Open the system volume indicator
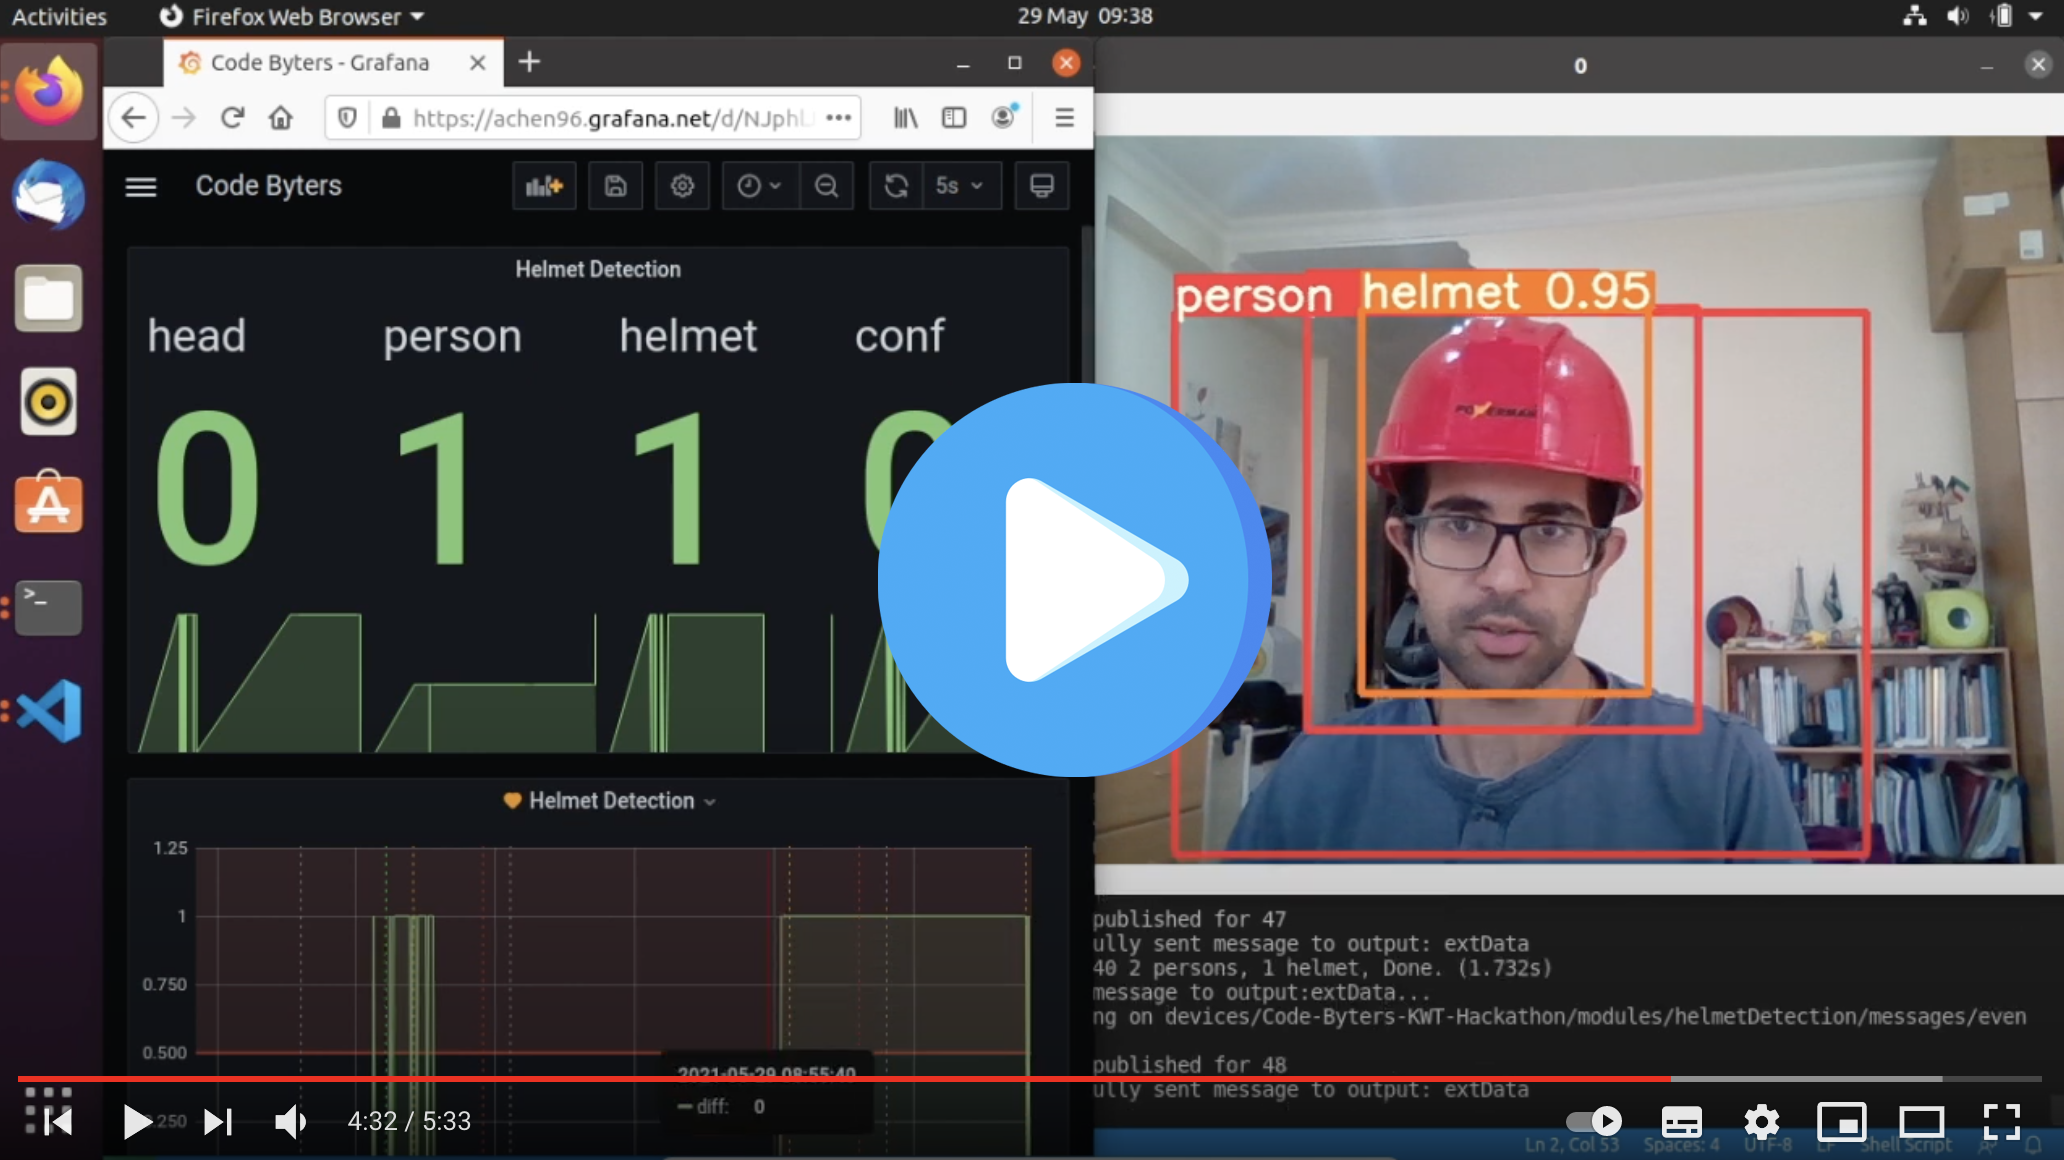The width and height of the screenshot is (2064, 1160). (x=1957, y=16)
